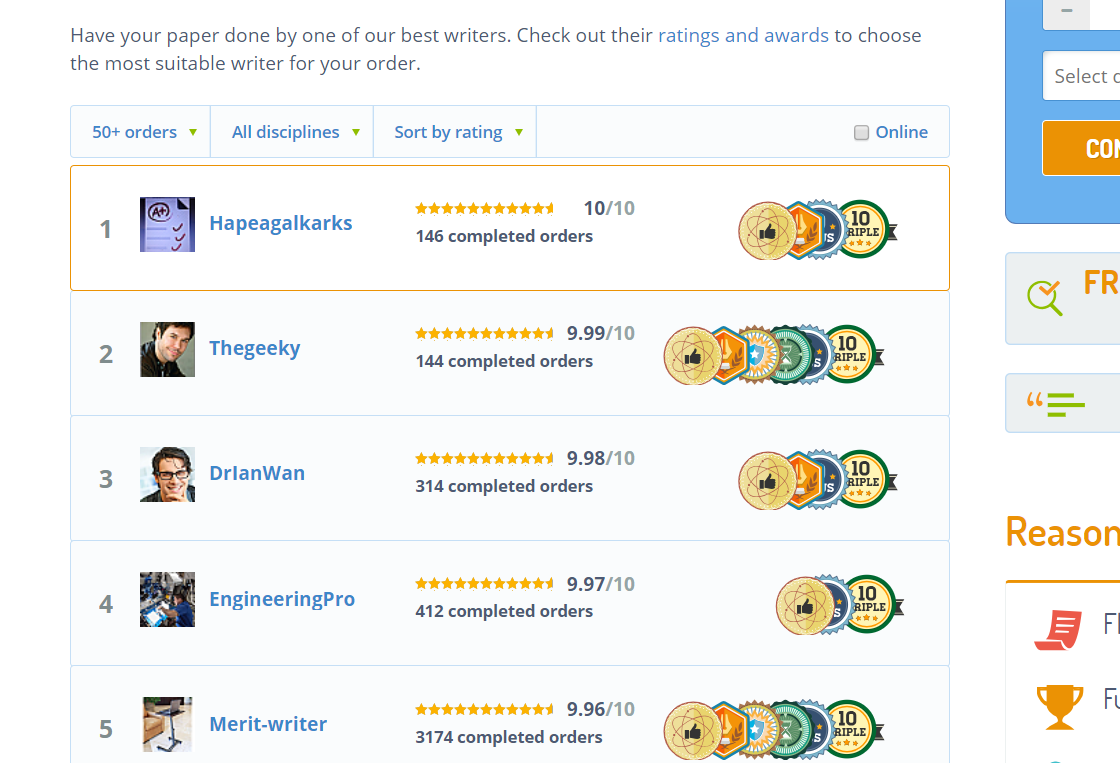Open EngineeringPro writer profile link

282,599
